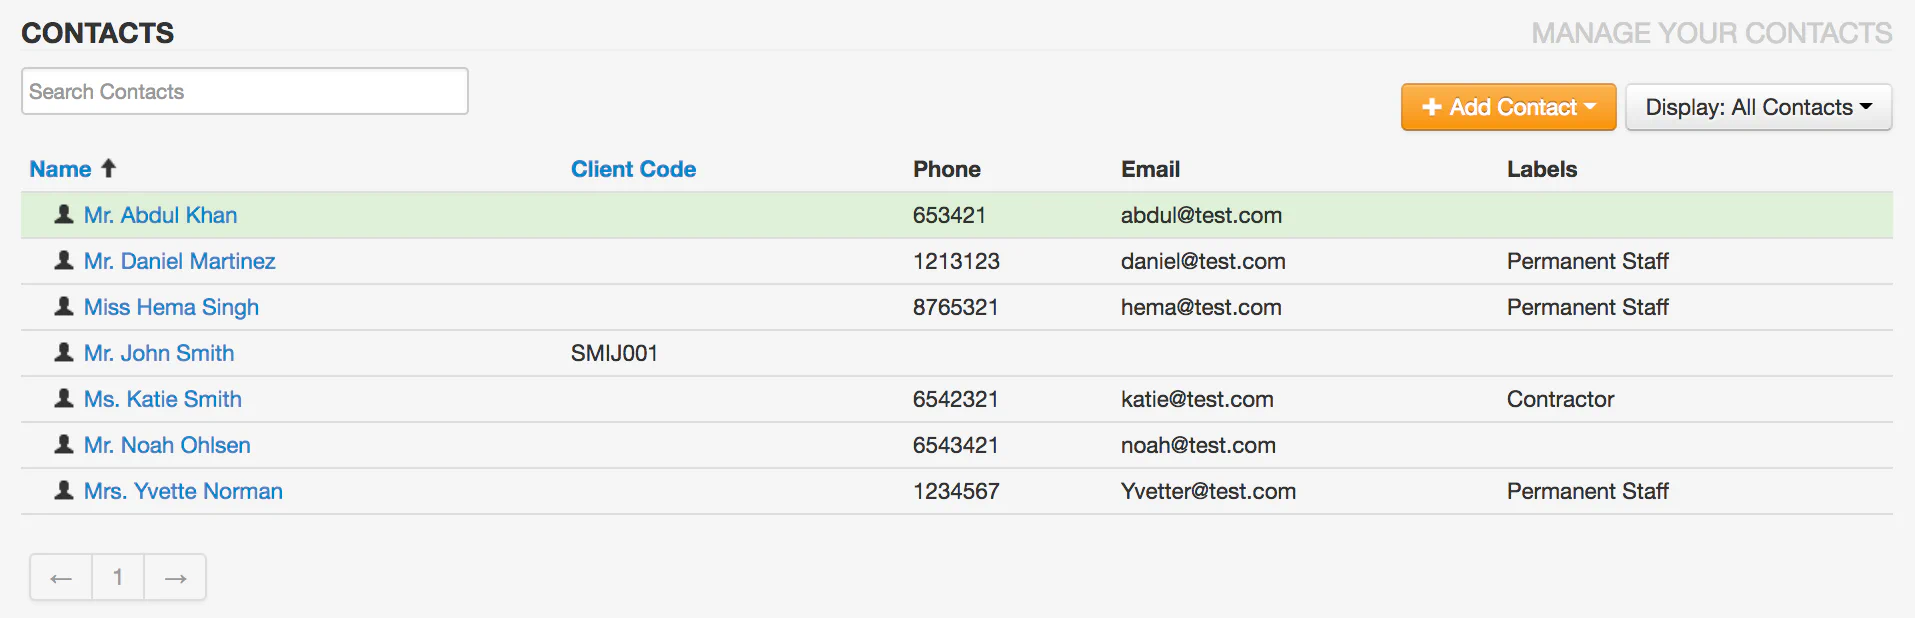Click the person icon next to Mr. Daniel Martinez
Screen dimensions: 1915x618
pos(62,260)
